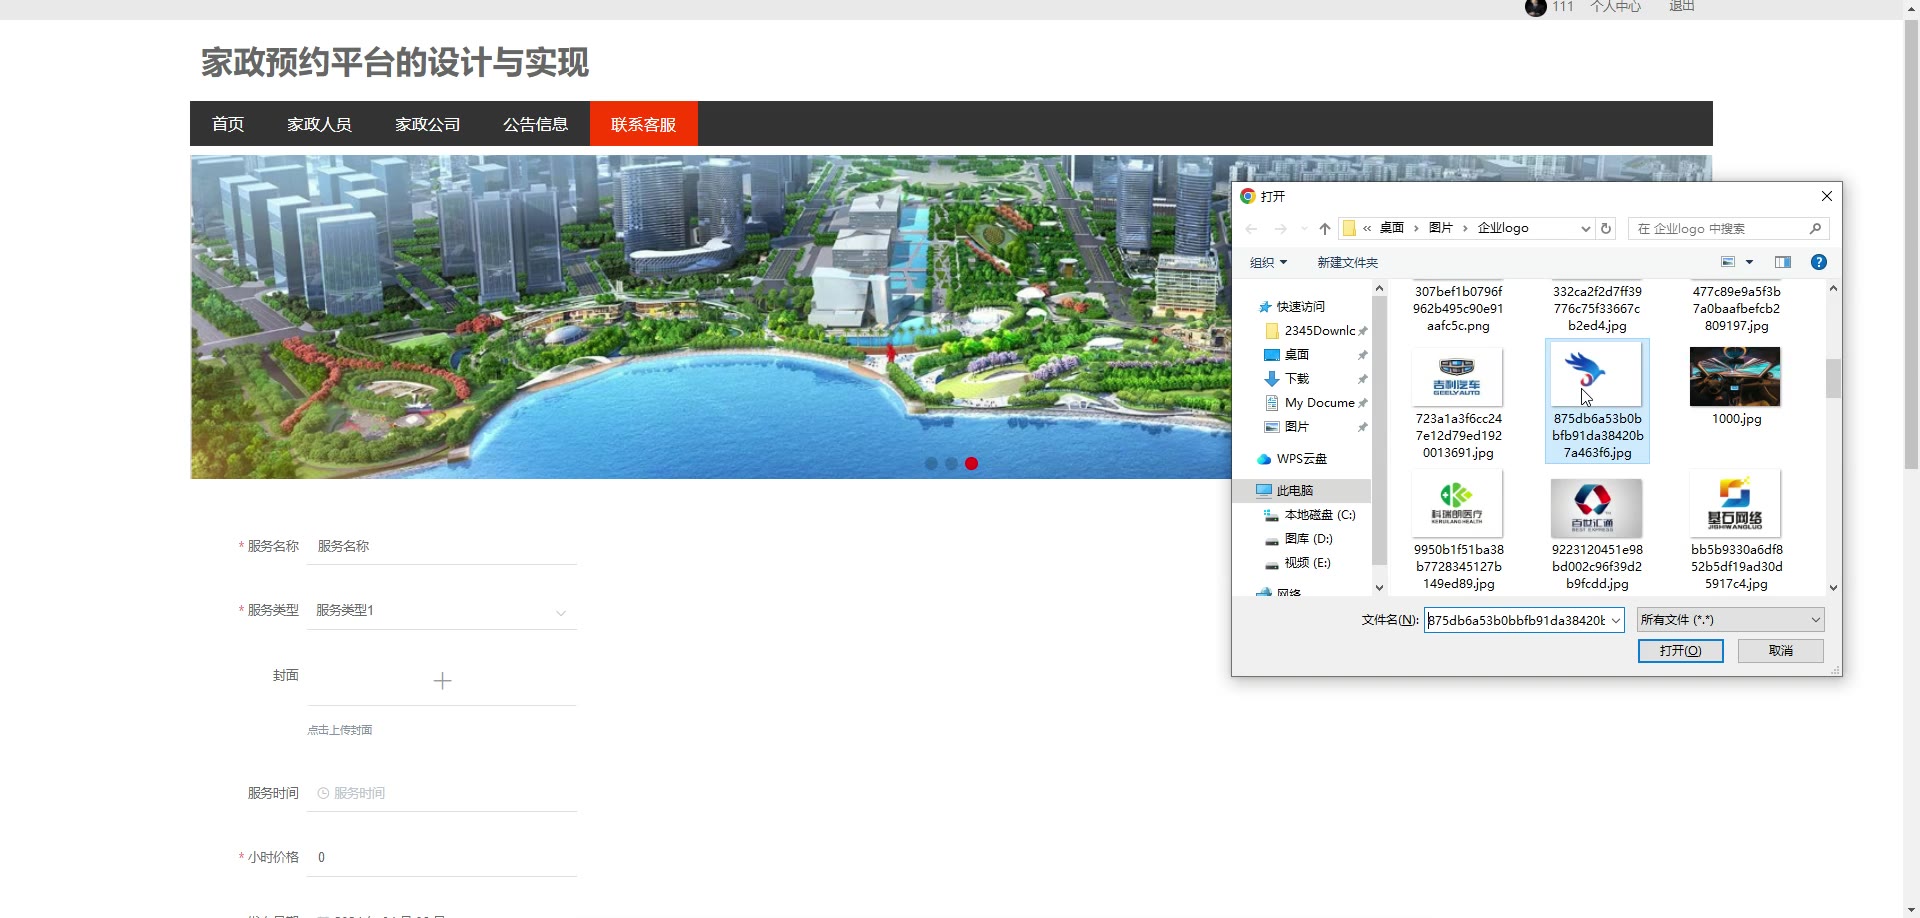Open the 家政人员 navigation tab
This screenshot has width=1920, height=918.
[x=319, y=124]
